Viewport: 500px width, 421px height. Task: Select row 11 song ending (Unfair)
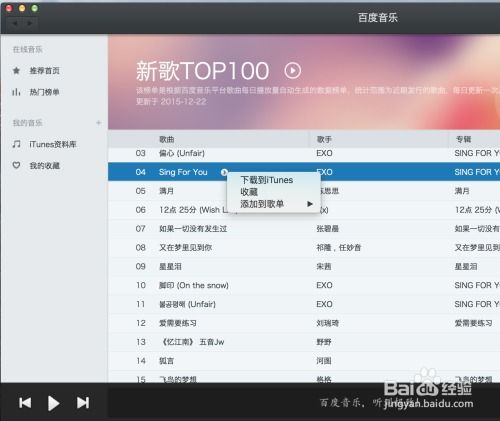187,304
